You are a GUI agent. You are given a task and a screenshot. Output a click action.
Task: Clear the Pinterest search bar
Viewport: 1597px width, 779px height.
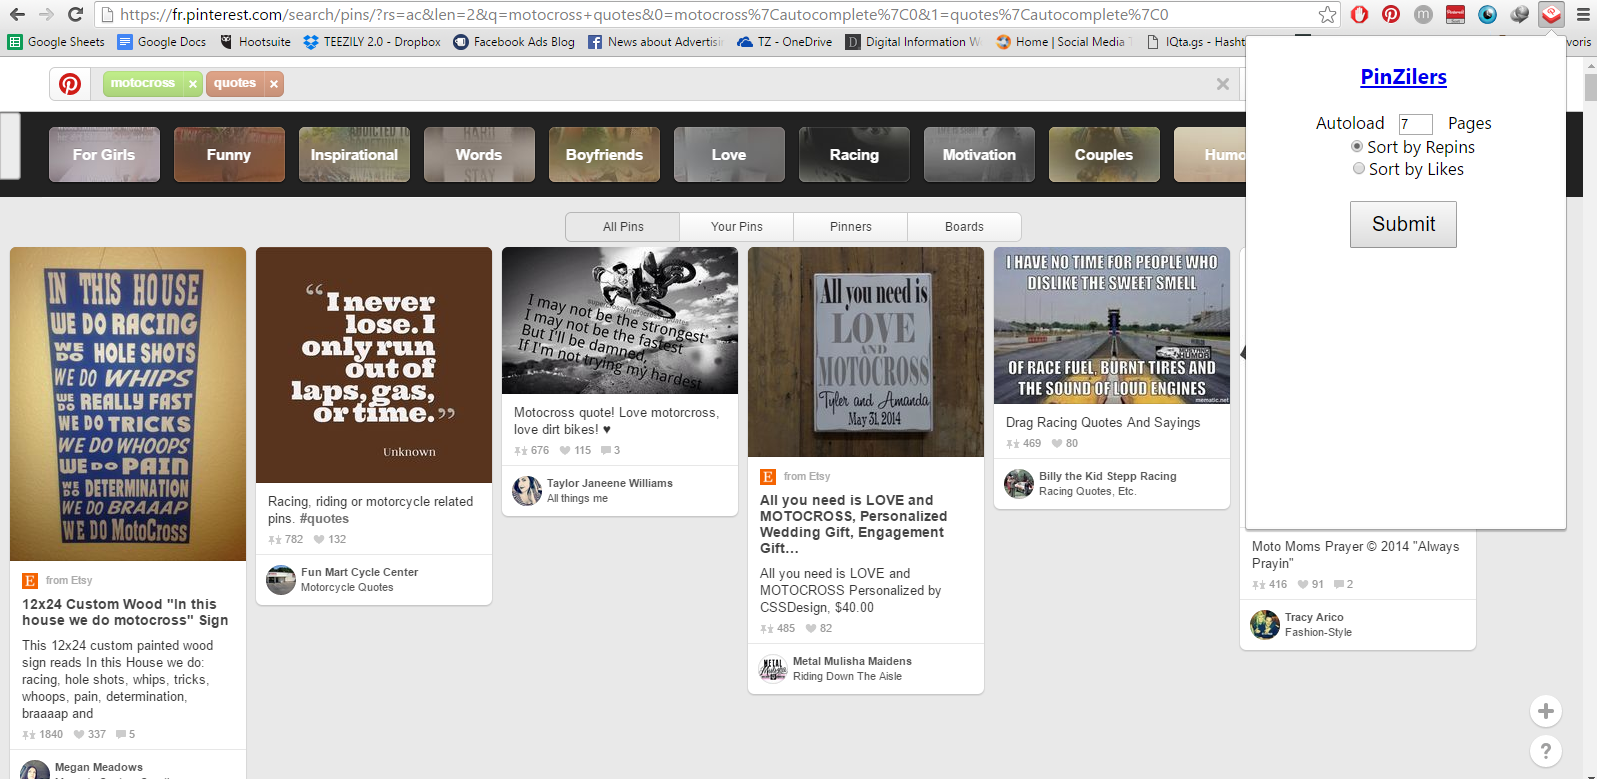[1222, 84]
